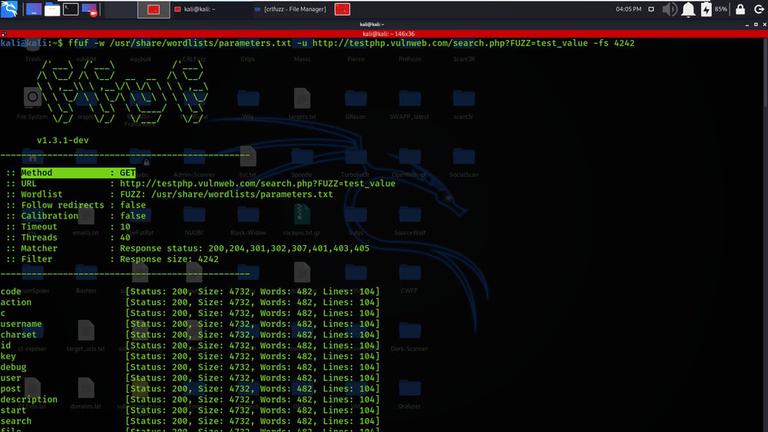
Task: Click the log out icon
Action: point(759,9)
